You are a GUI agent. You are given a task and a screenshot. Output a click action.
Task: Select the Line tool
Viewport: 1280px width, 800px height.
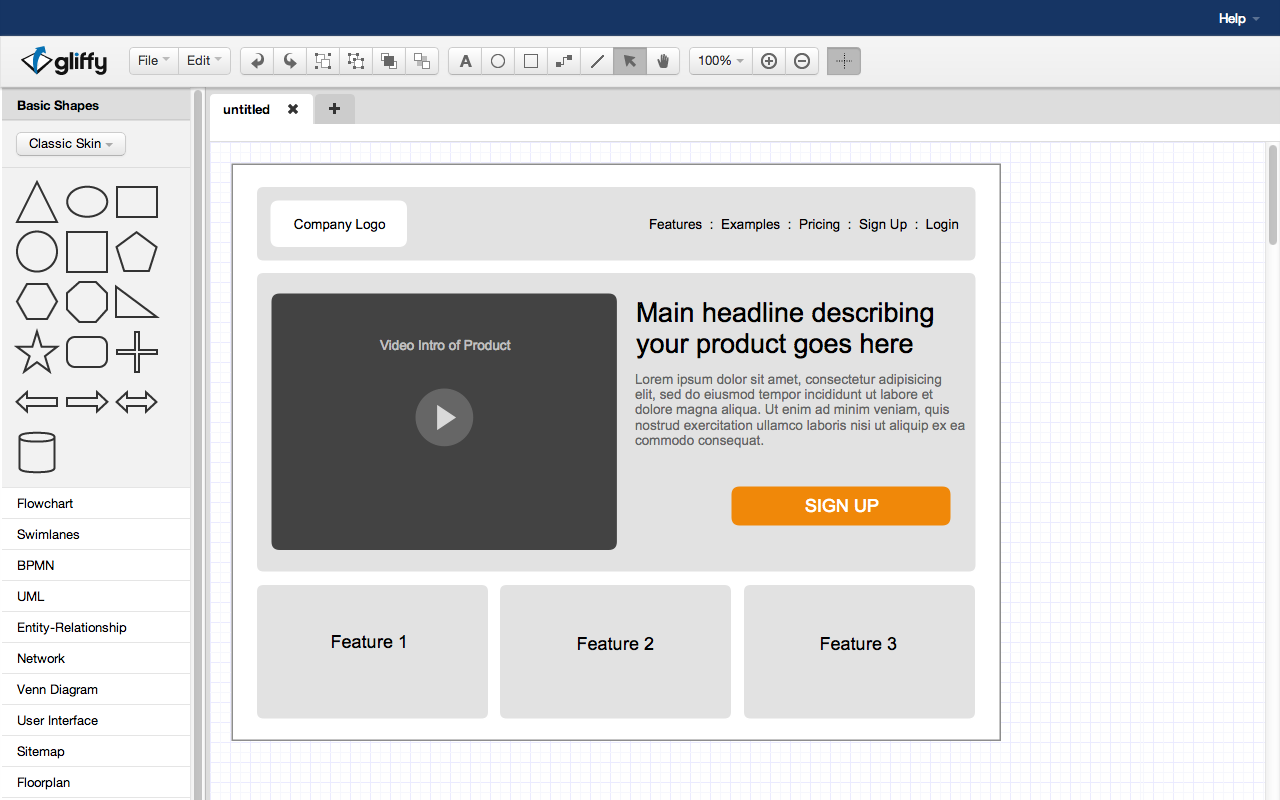pos(597,61)
